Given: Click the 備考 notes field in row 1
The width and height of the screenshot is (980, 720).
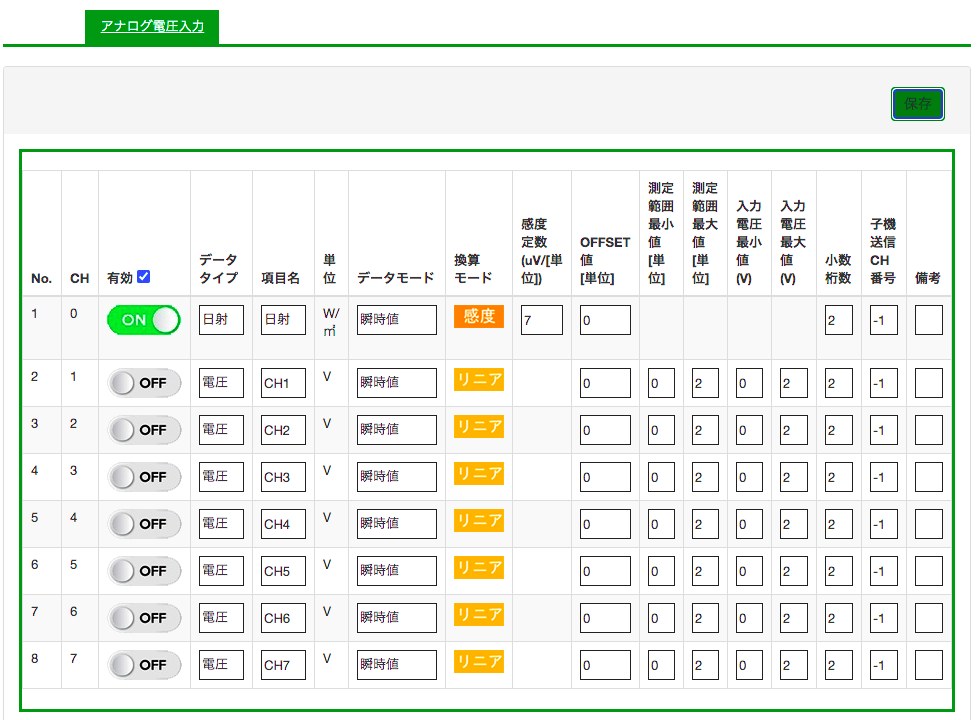Looking at the screenshot, I should [928, 320].
